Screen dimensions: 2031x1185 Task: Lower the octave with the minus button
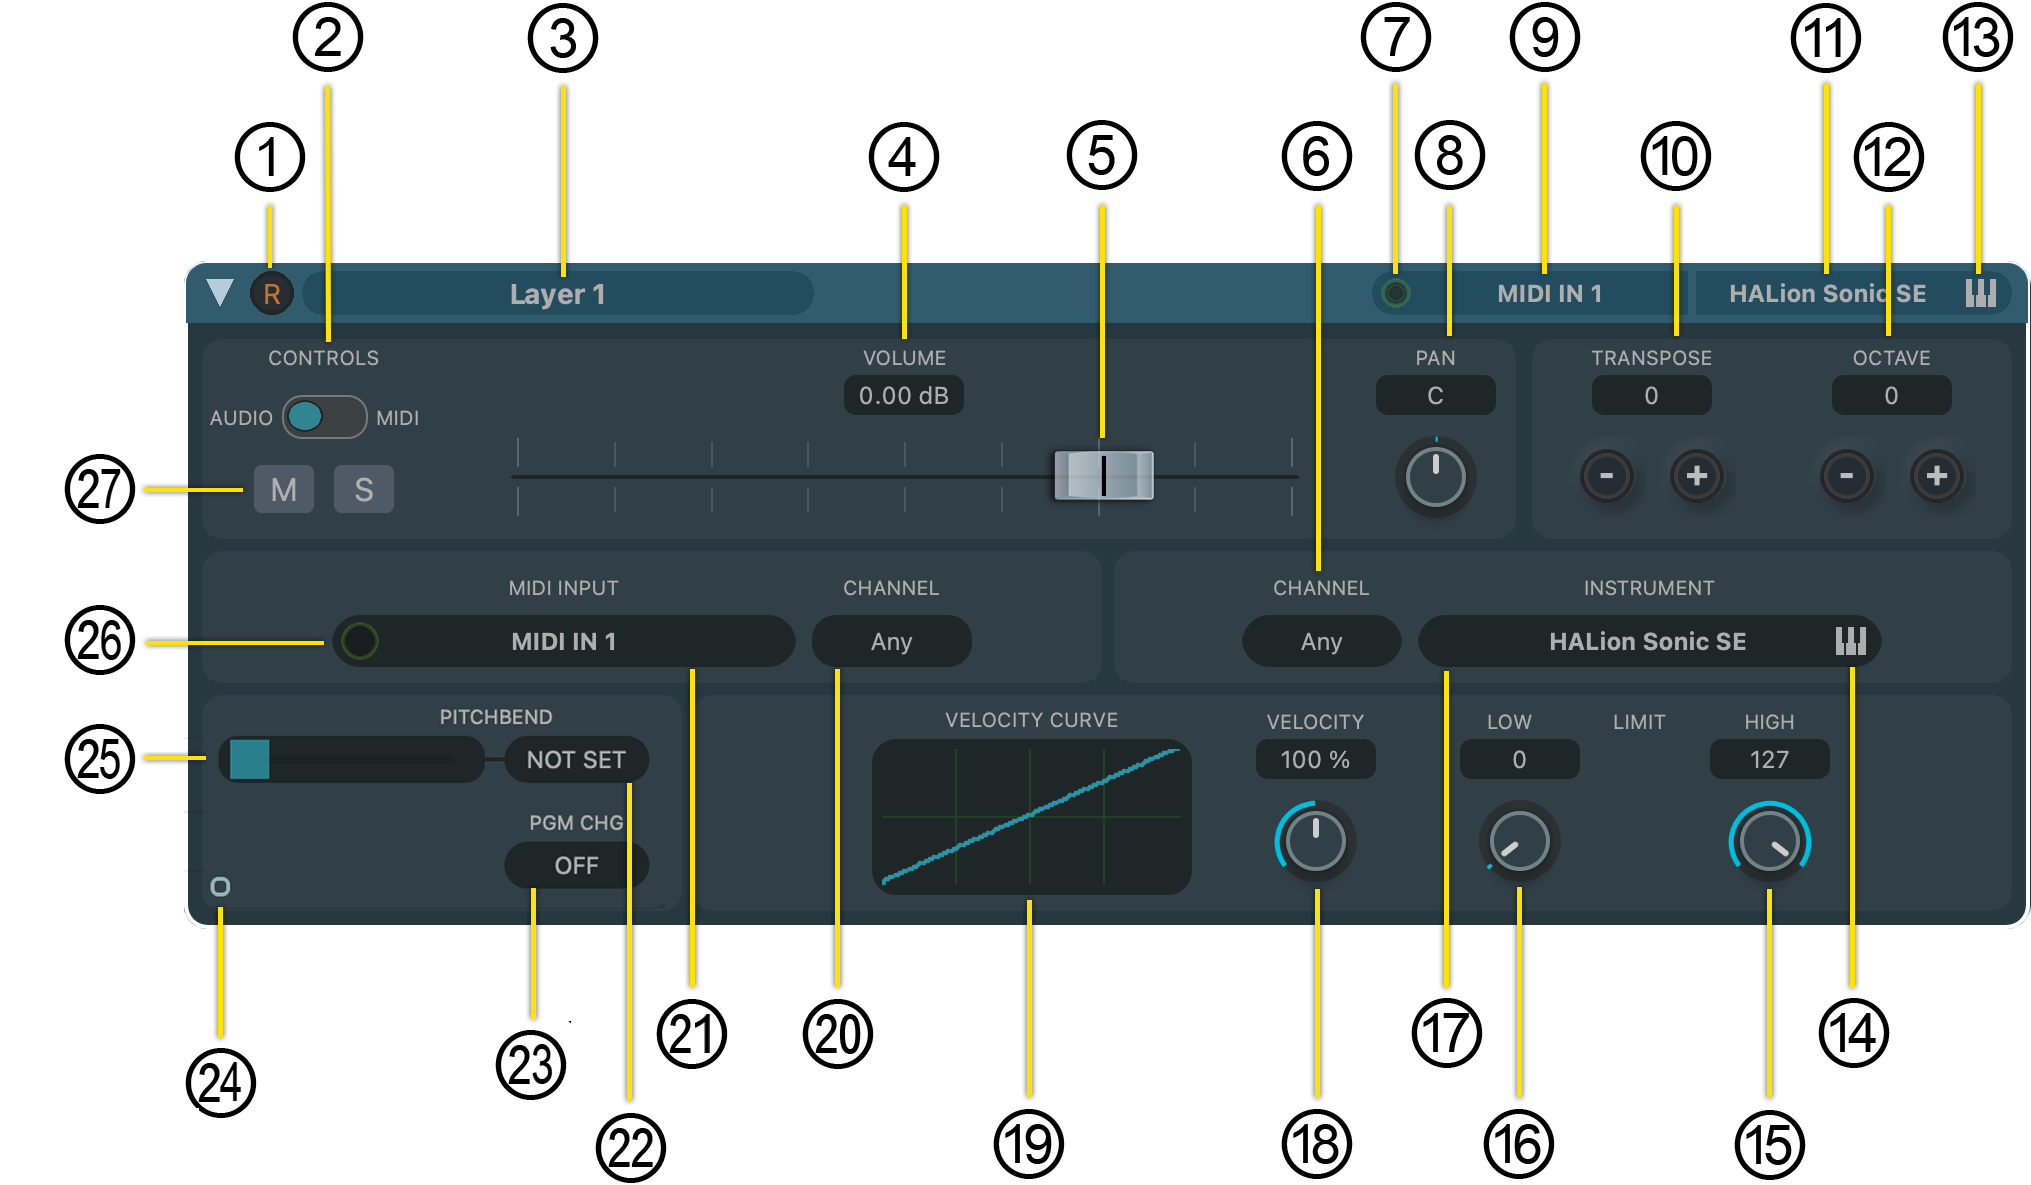(1846, 476)
